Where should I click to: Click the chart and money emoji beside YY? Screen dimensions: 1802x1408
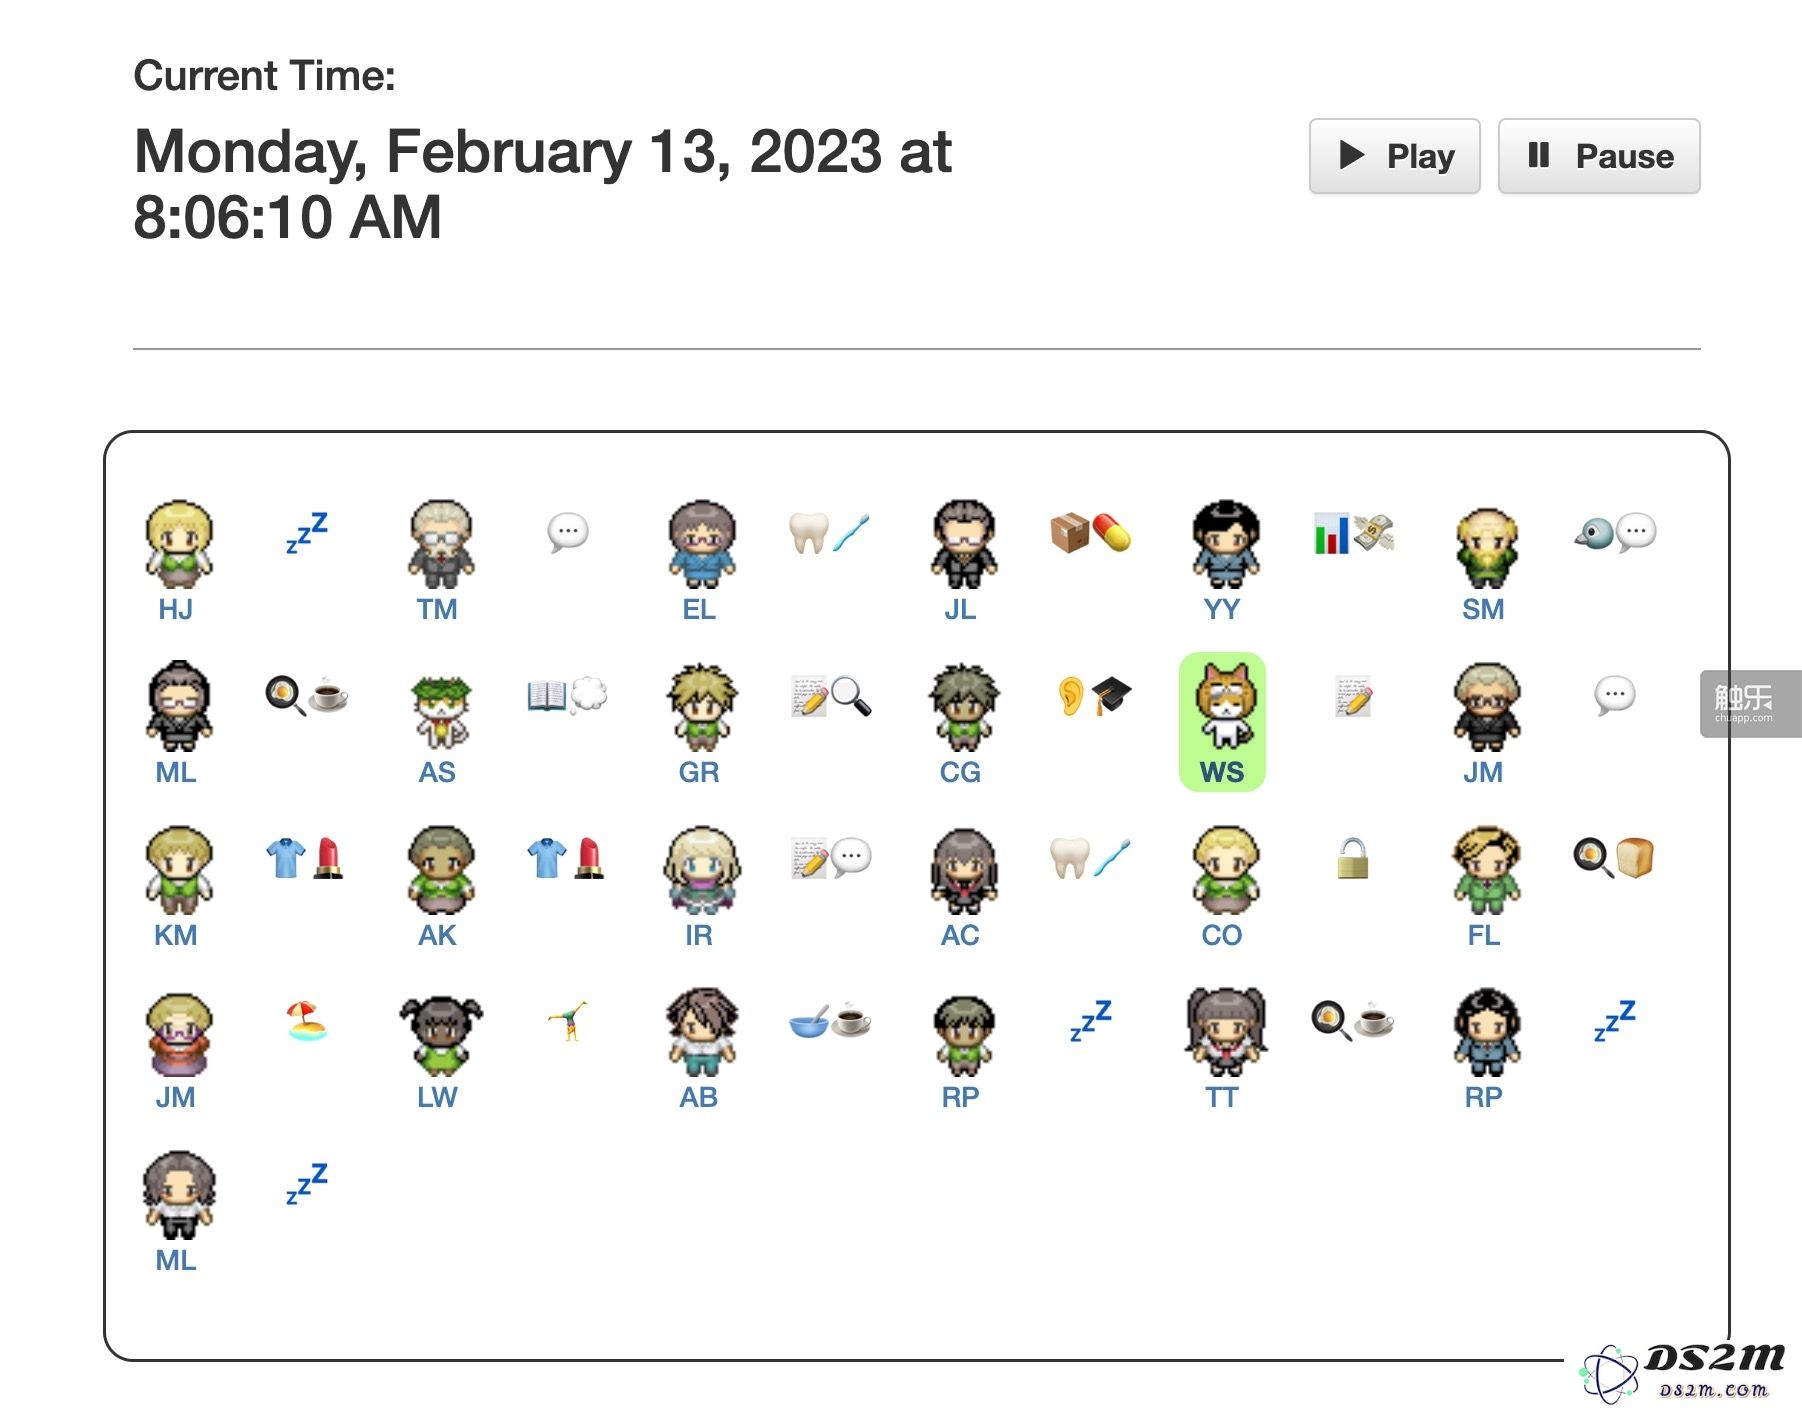click(1353, 533)
